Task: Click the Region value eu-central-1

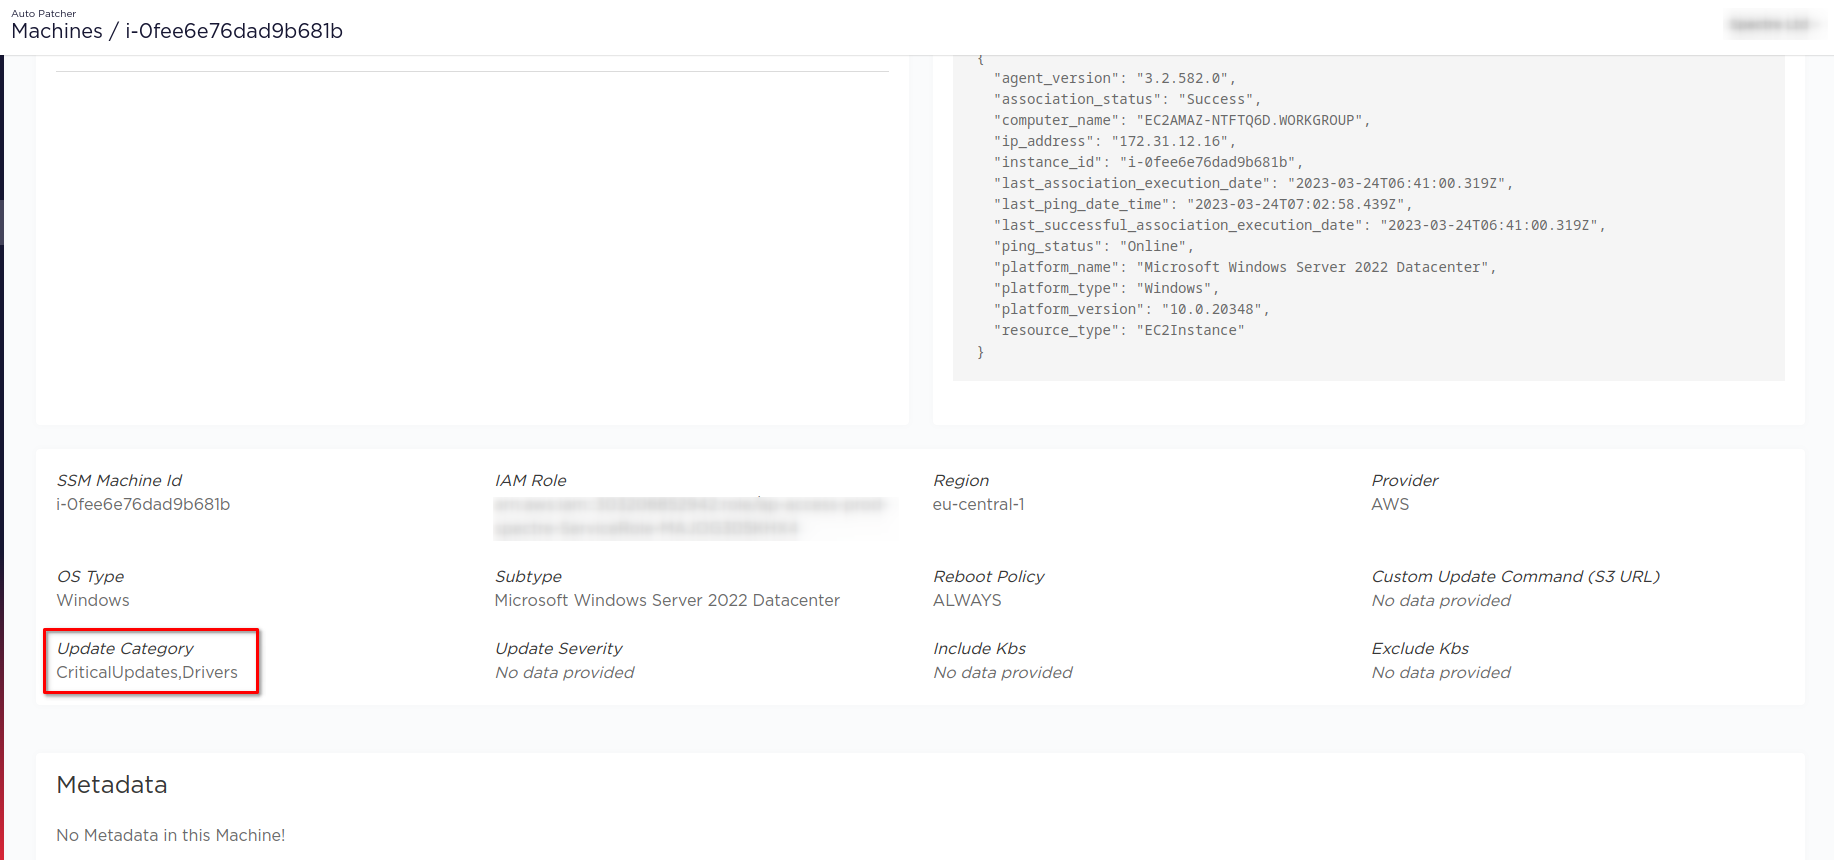Action: coord(979,504)
